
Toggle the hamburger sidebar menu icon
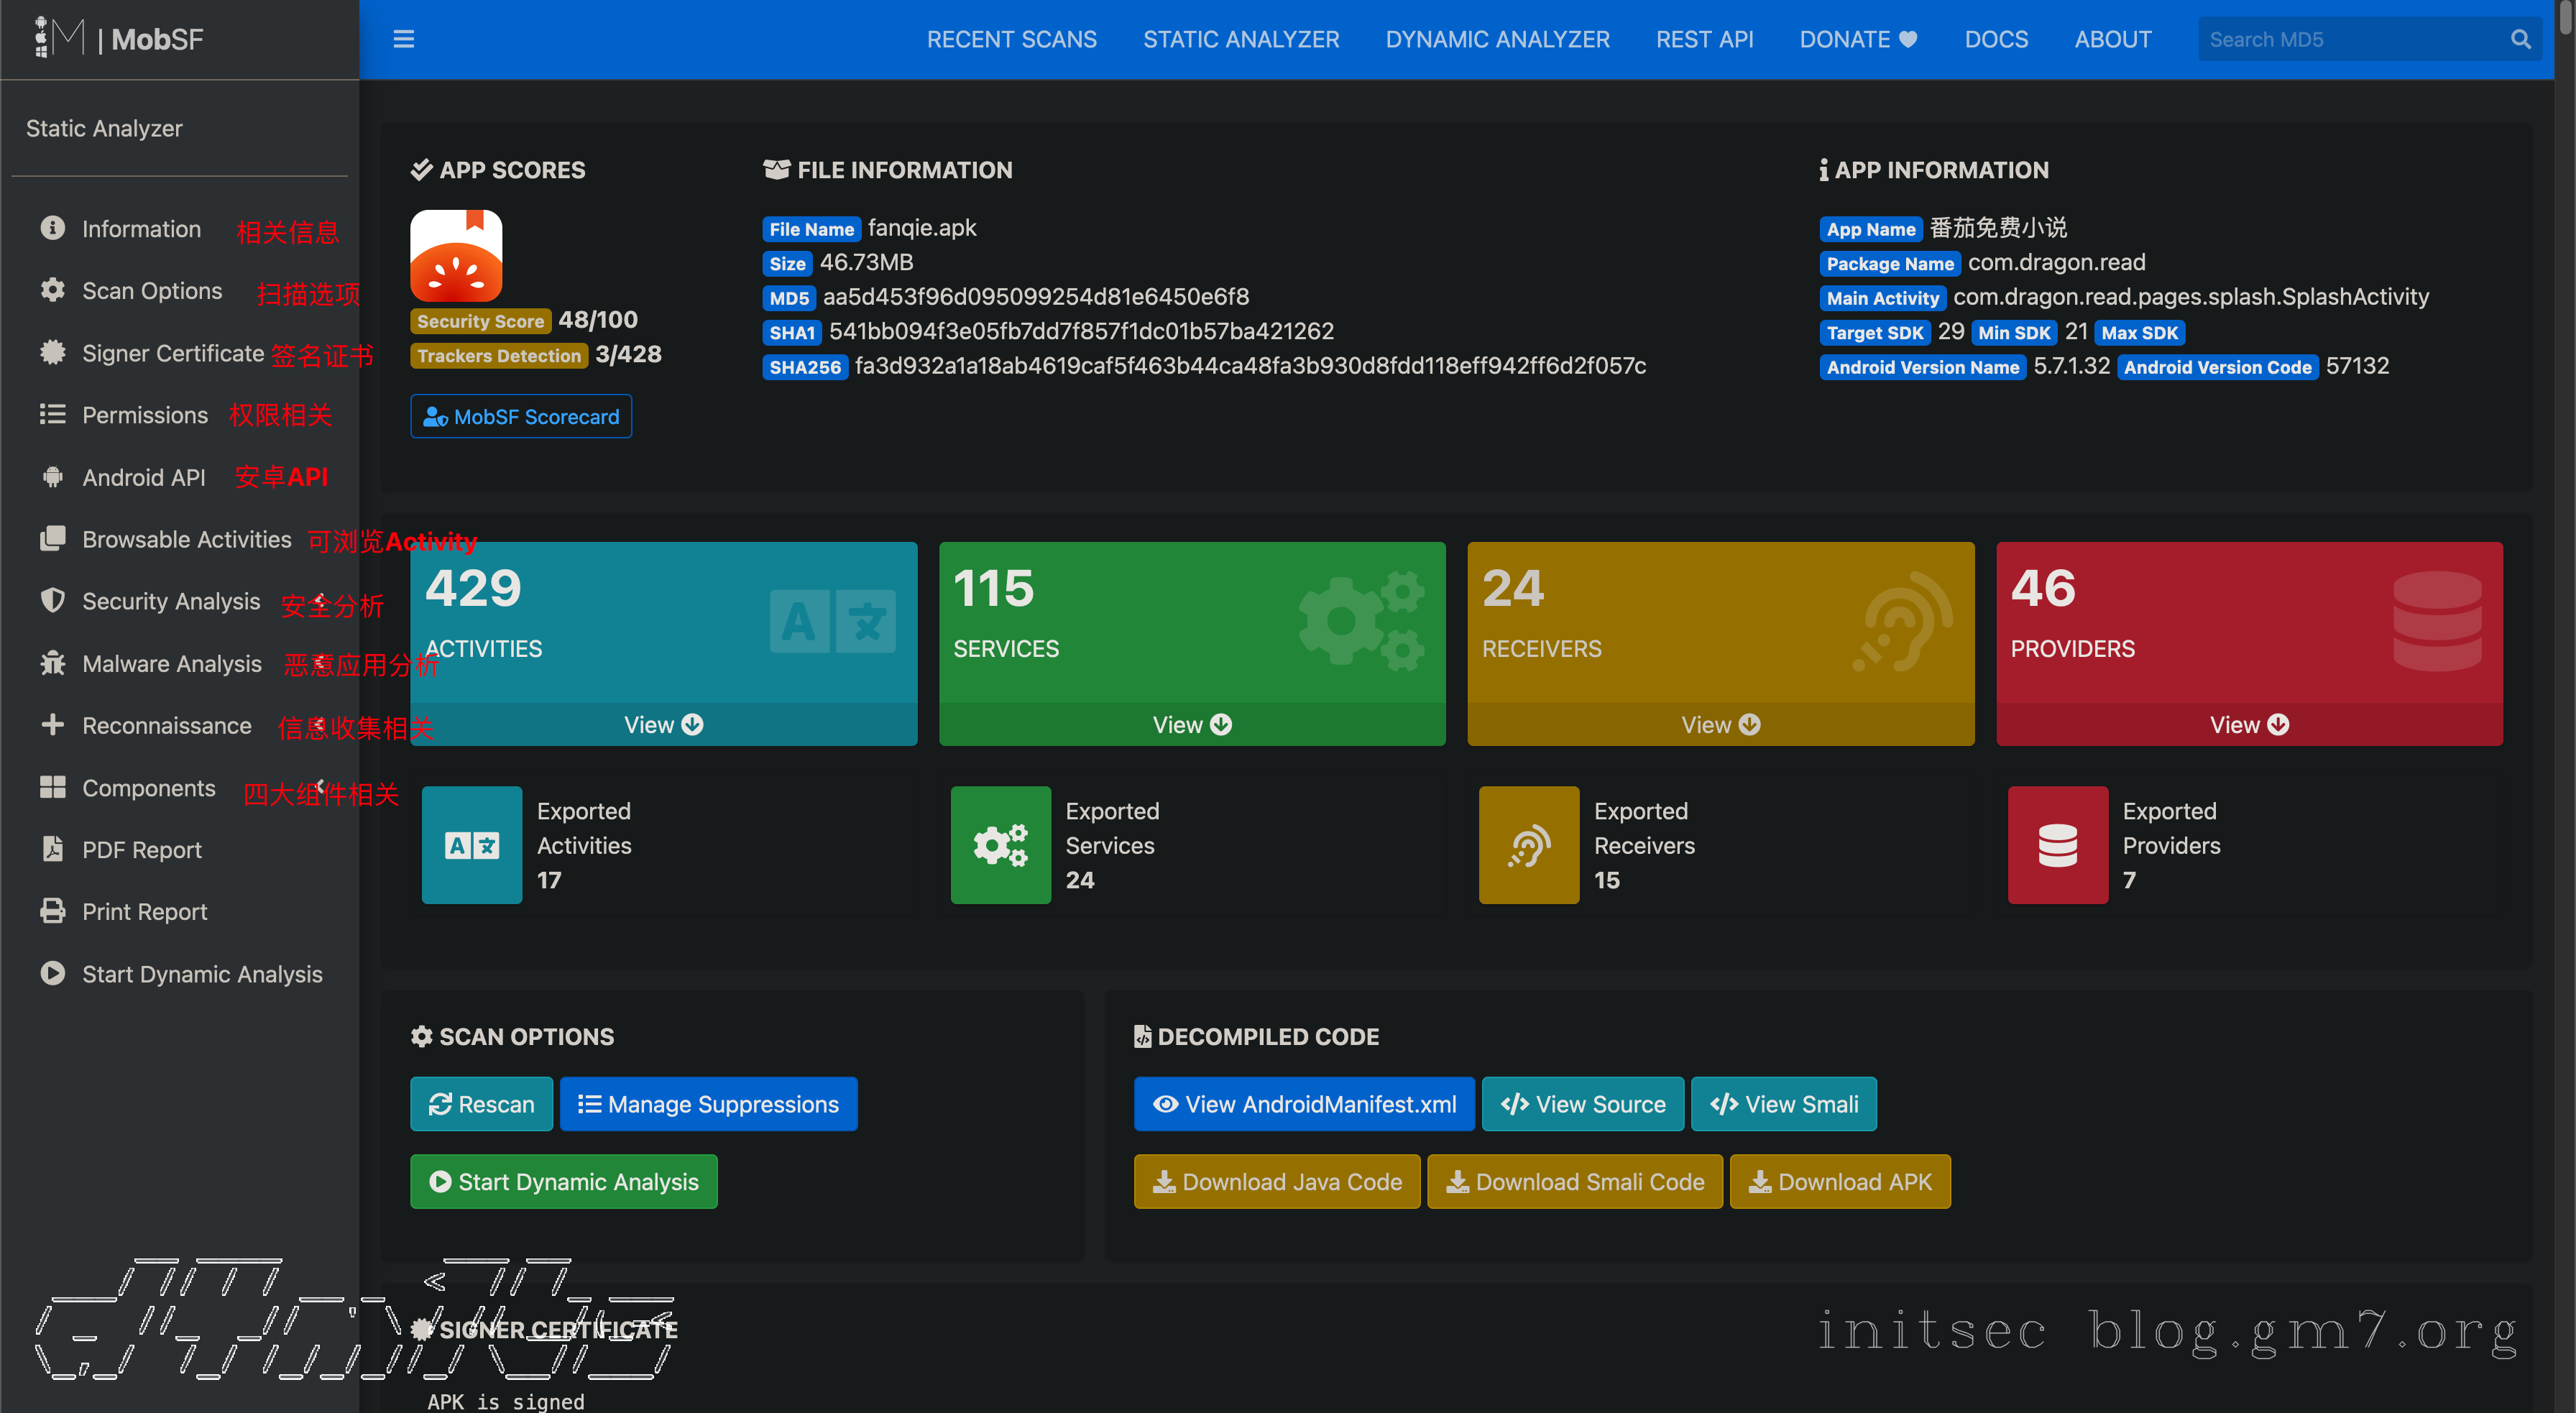[403, 39]
